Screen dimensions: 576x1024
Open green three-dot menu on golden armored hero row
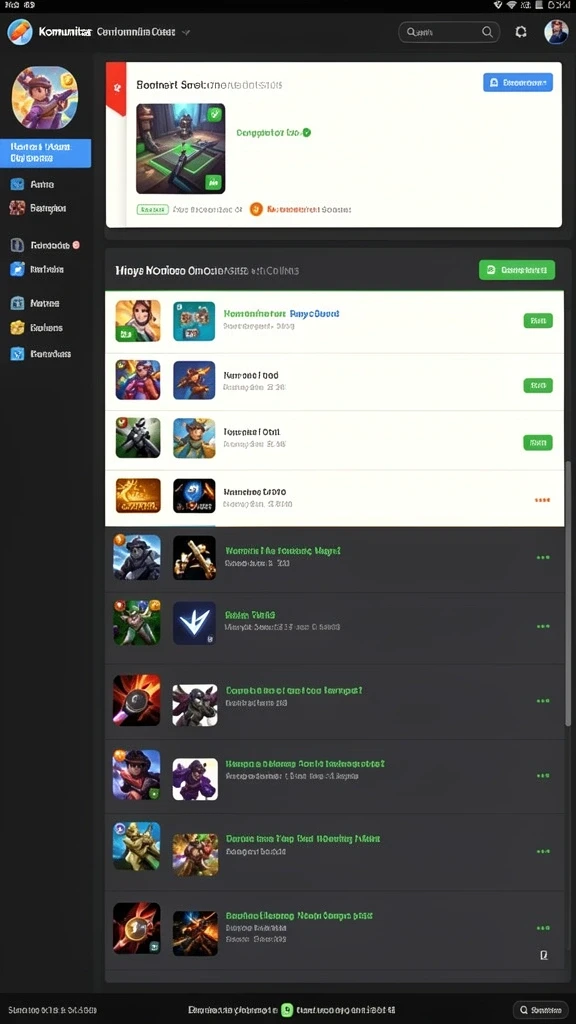click(x=543, y=852)
